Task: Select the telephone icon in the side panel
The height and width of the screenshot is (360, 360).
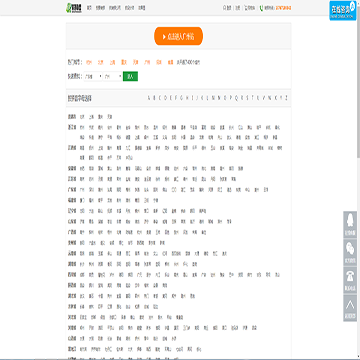Action: 350,280
